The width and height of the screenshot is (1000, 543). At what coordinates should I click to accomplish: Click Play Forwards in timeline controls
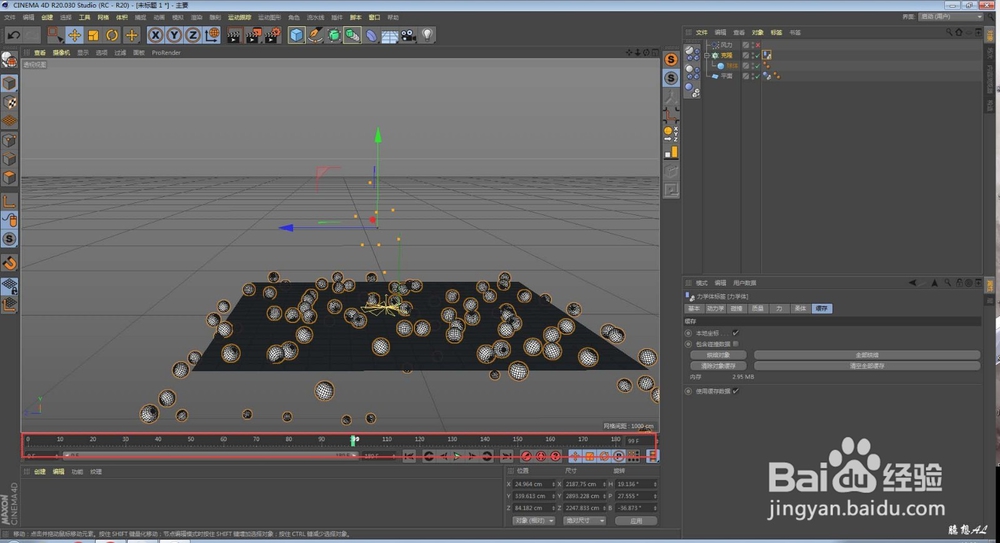(x=457, y=456)
